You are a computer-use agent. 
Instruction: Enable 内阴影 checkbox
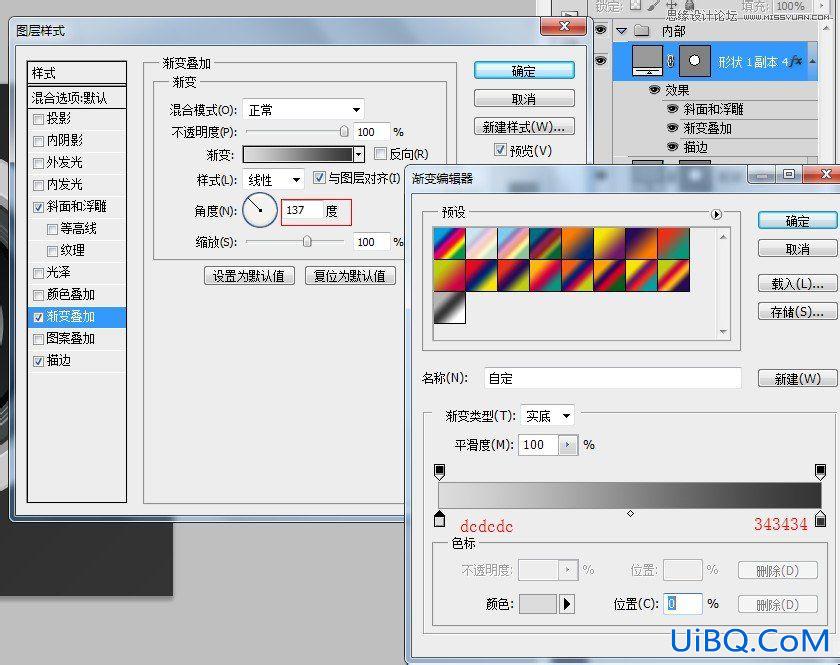(38, 141)
